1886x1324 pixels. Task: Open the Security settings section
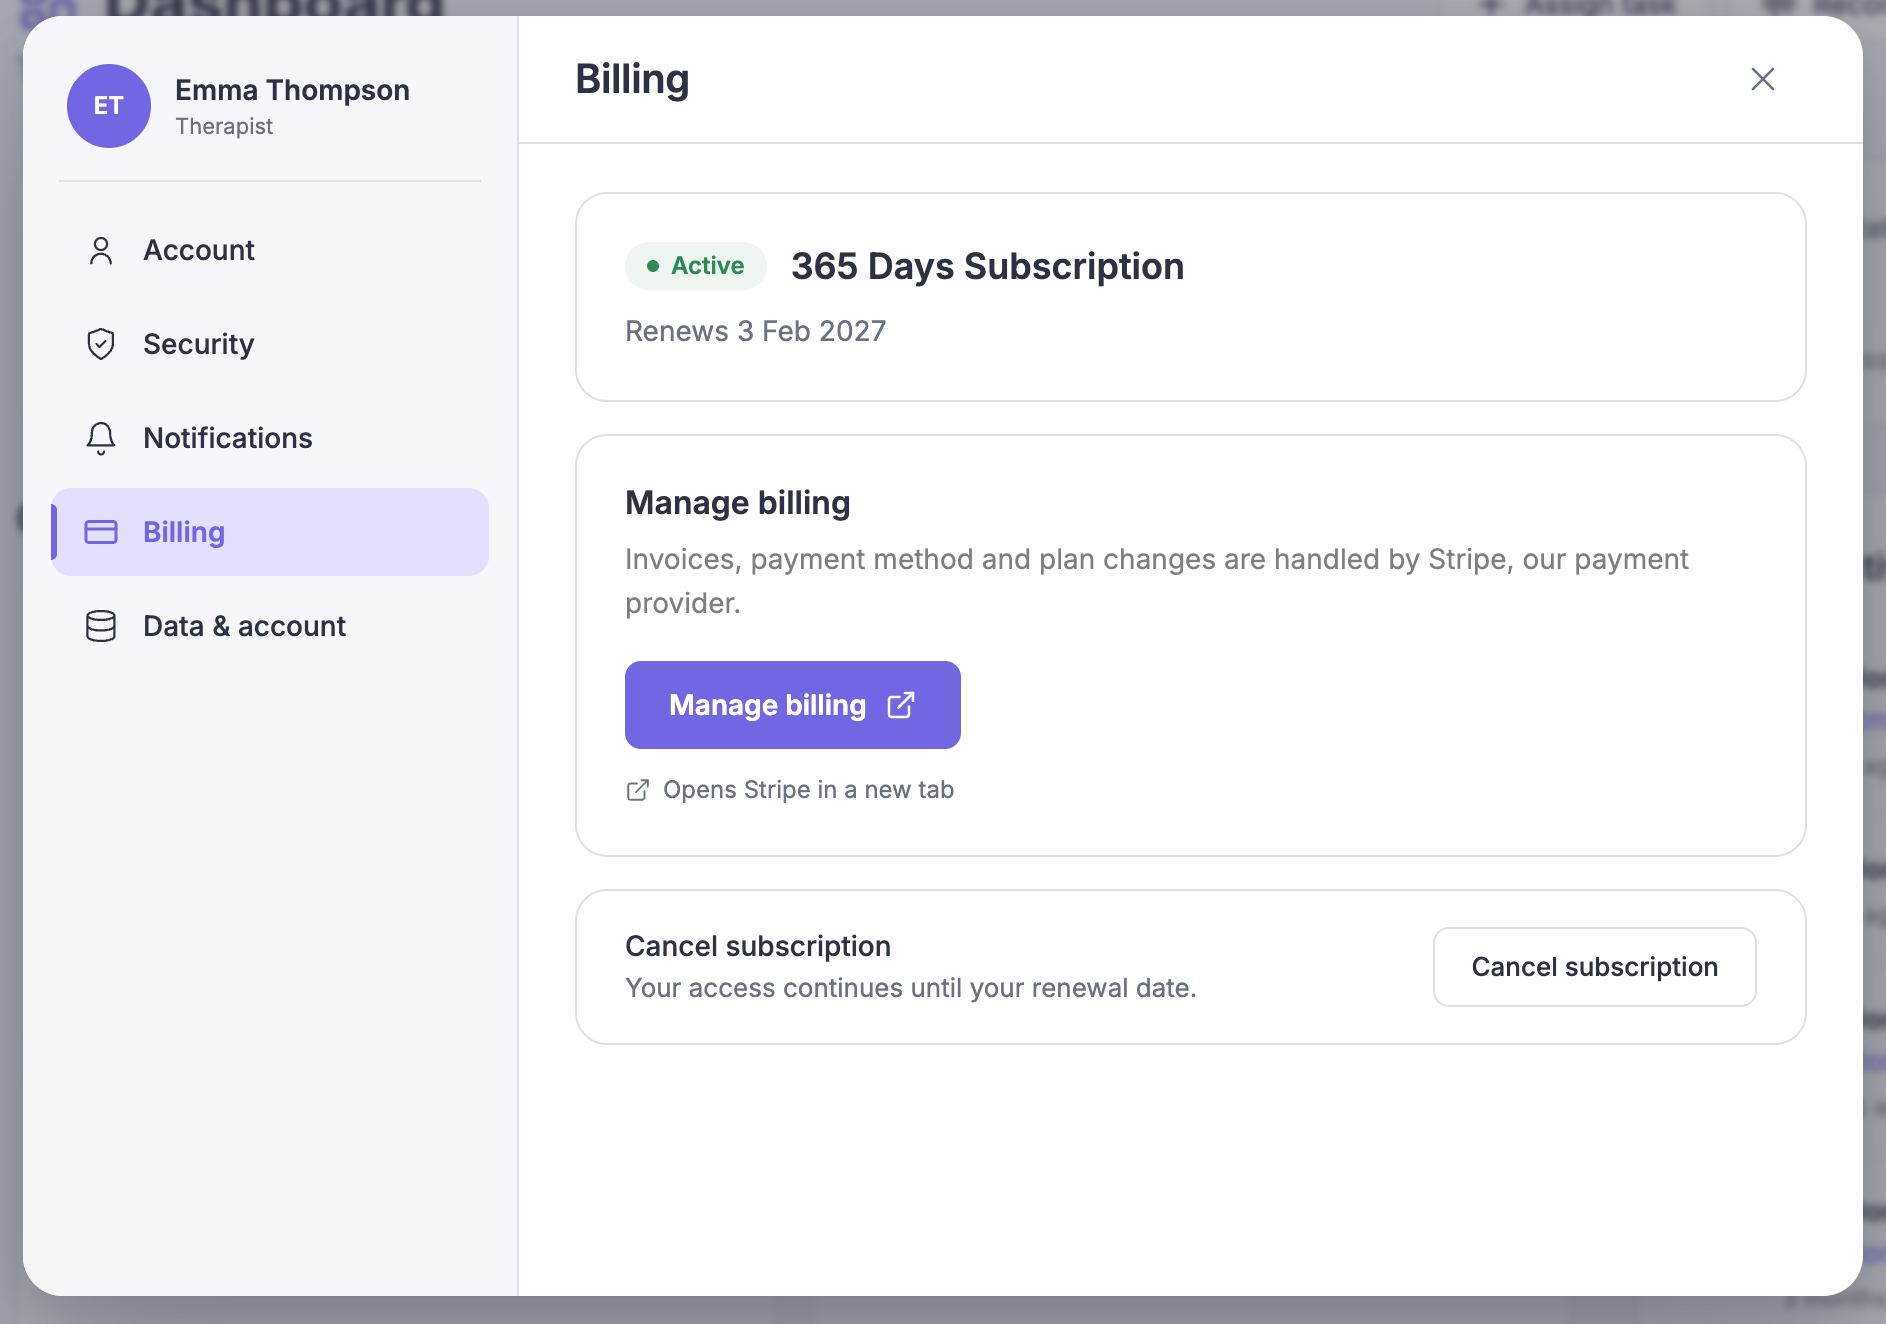click(270, 344)
